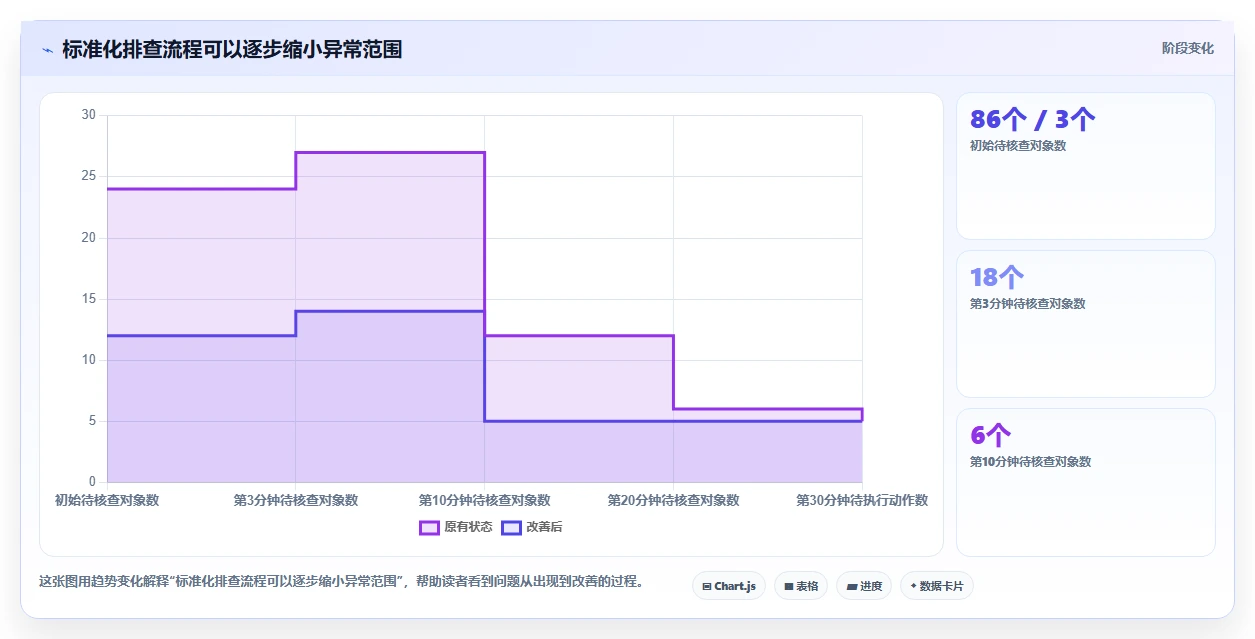Click the chart description sentence below the chart
The width and height of the screenshot is (1255, 639).
click(x=341, y=581)
